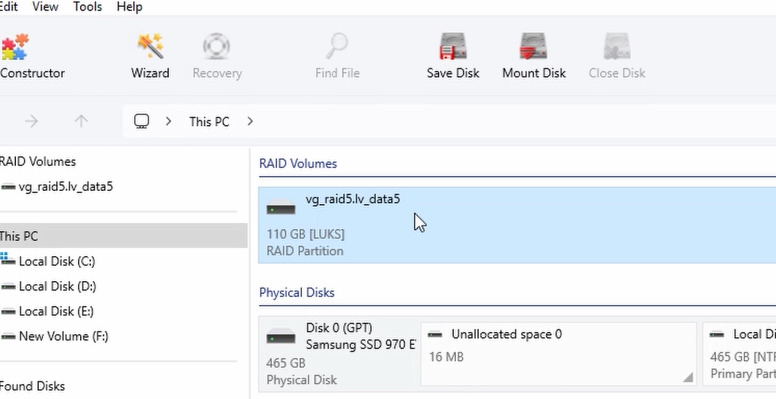This screenshot has height=399, width=776.
Task: Click This PC in the address bar
Action: click(x=209, y=122)
